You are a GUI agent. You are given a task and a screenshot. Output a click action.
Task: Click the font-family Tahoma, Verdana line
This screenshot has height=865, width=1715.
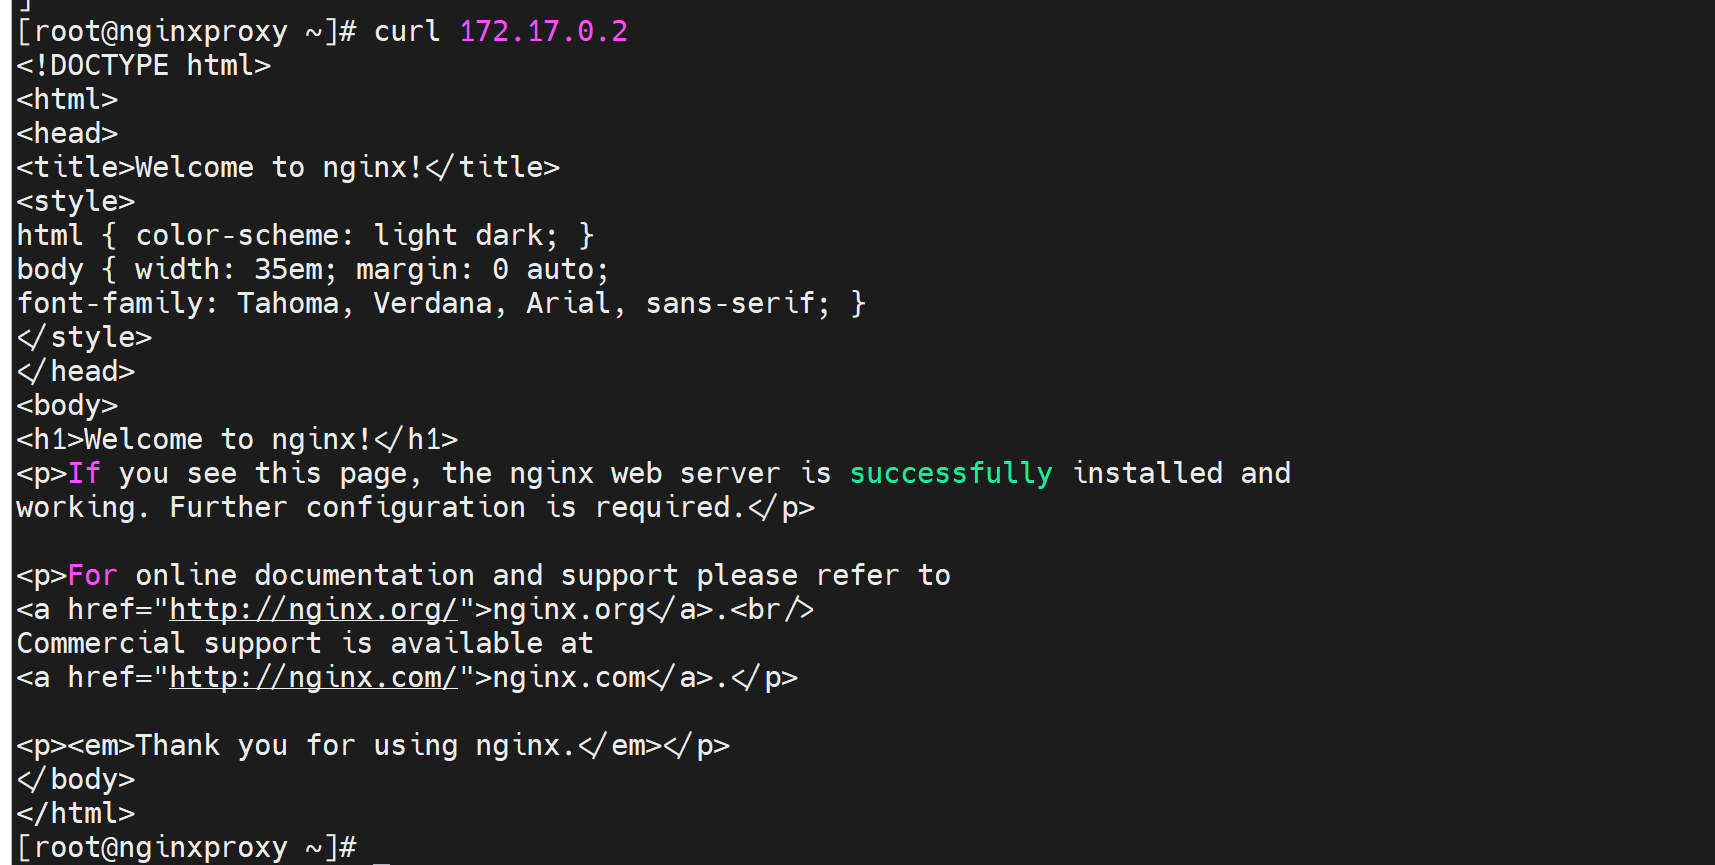(440, 303)
